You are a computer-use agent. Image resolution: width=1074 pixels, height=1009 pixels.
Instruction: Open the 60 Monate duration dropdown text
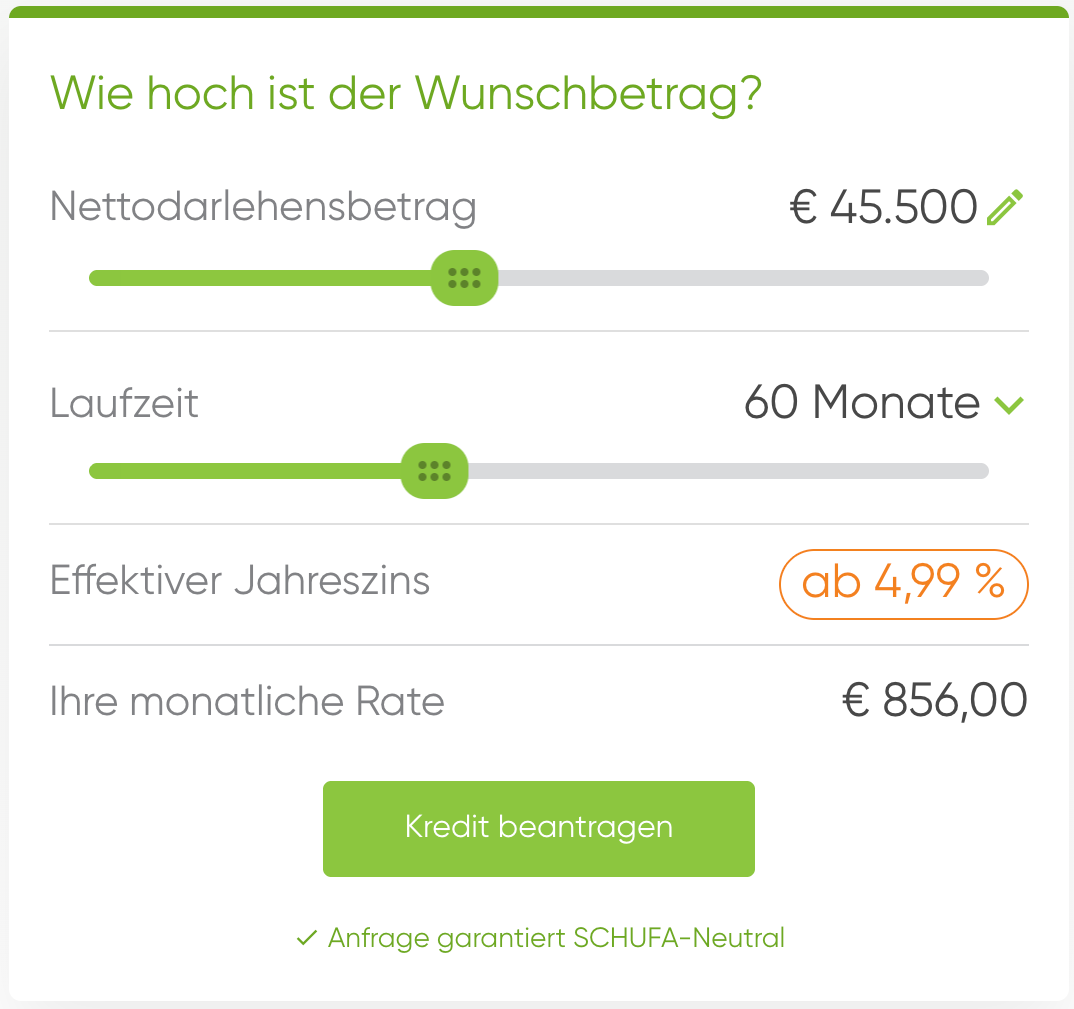862,402
